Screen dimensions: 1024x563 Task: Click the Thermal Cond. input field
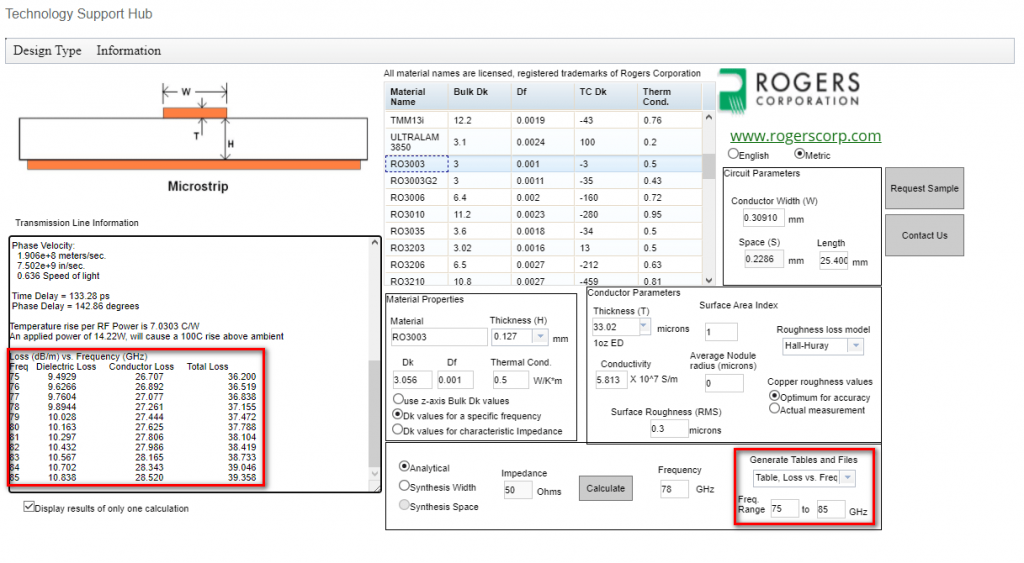coord(509,379)
